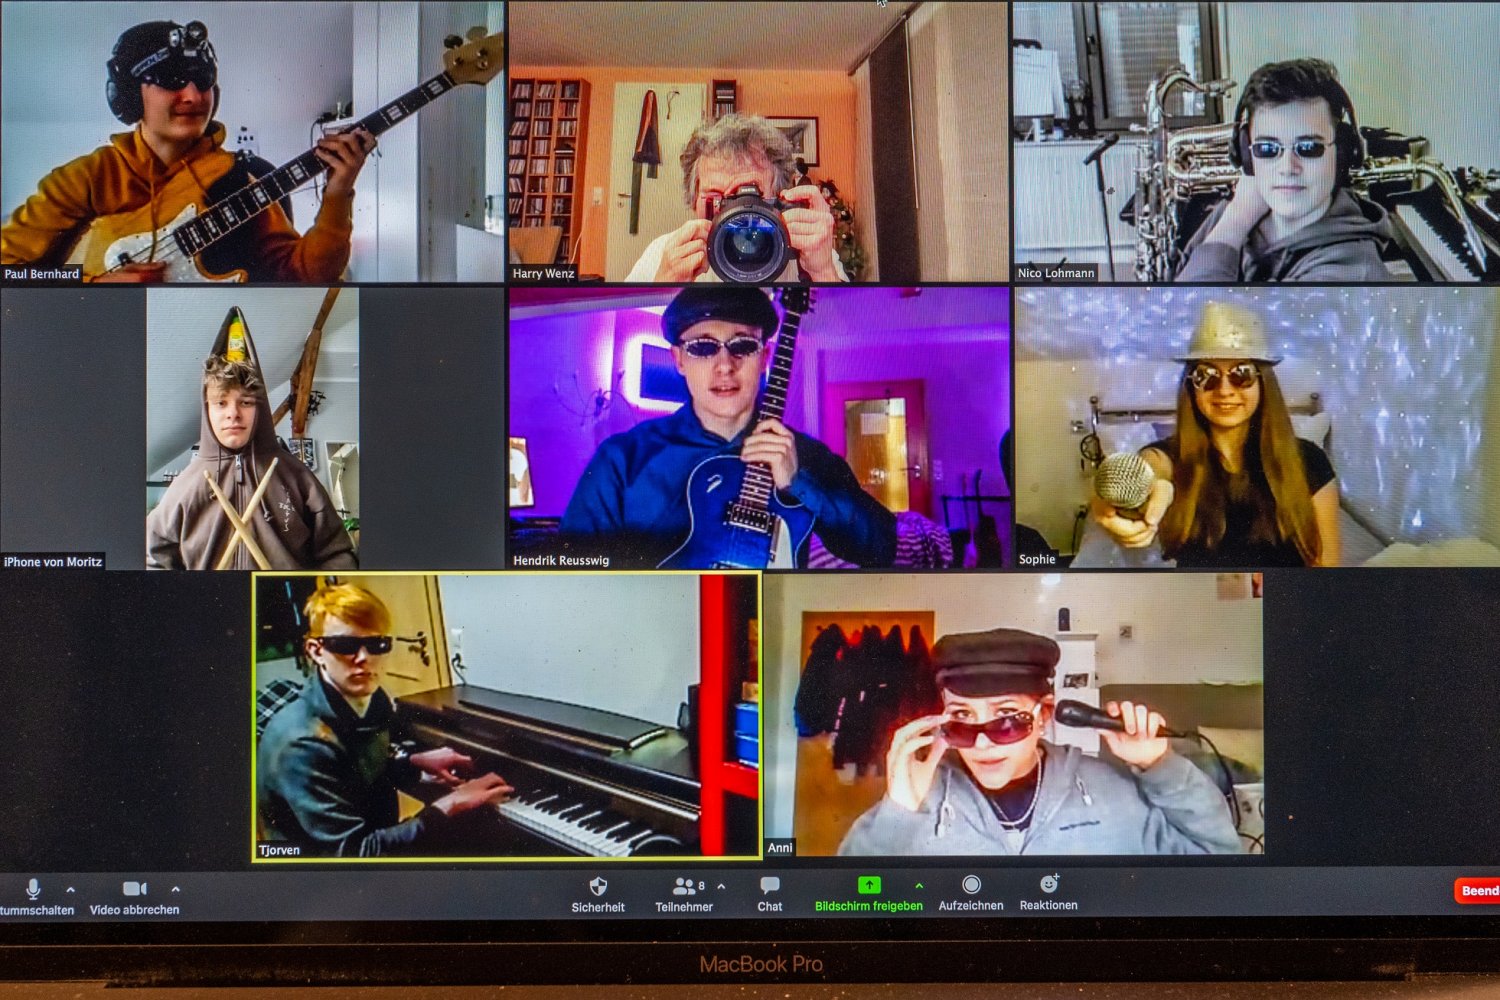Start recording with Aufzeichnen
Viewport: 1500px width, 1000px height.
pos(970,894)
